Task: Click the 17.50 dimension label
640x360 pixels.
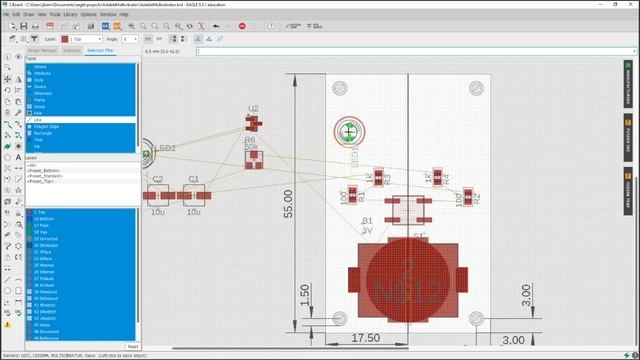Action: 366,338
